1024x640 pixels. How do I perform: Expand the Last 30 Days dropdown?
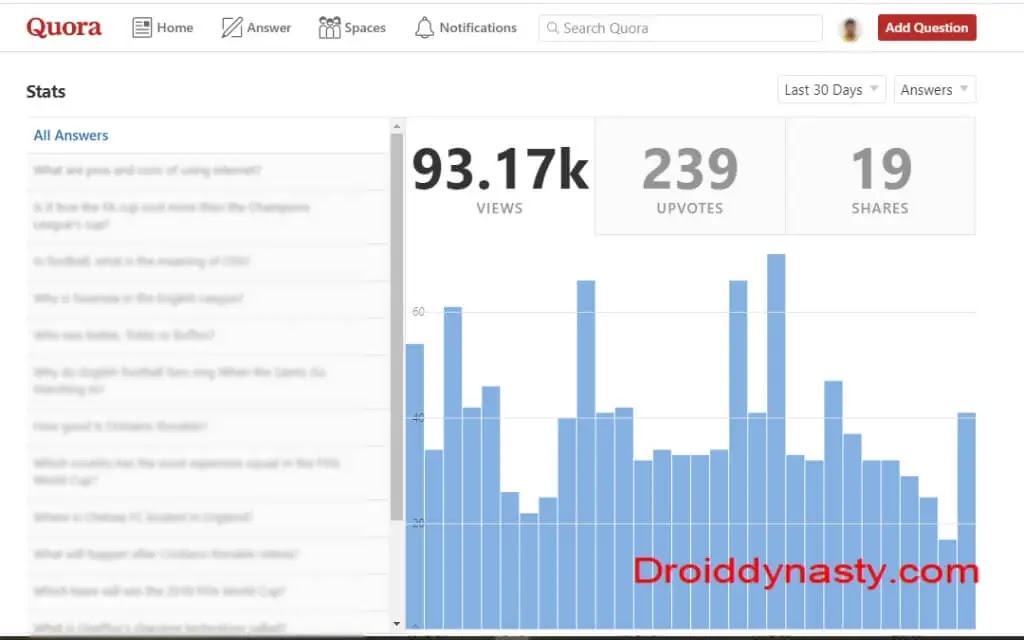coord(831,89)
